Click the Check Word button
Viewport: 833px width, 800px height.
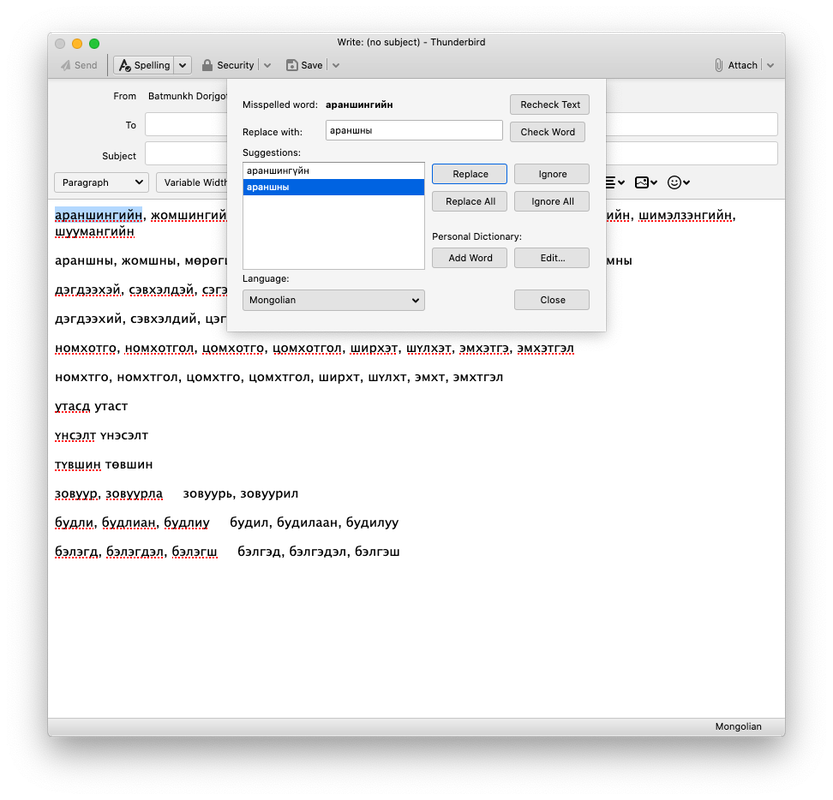[x=547, y=132]
